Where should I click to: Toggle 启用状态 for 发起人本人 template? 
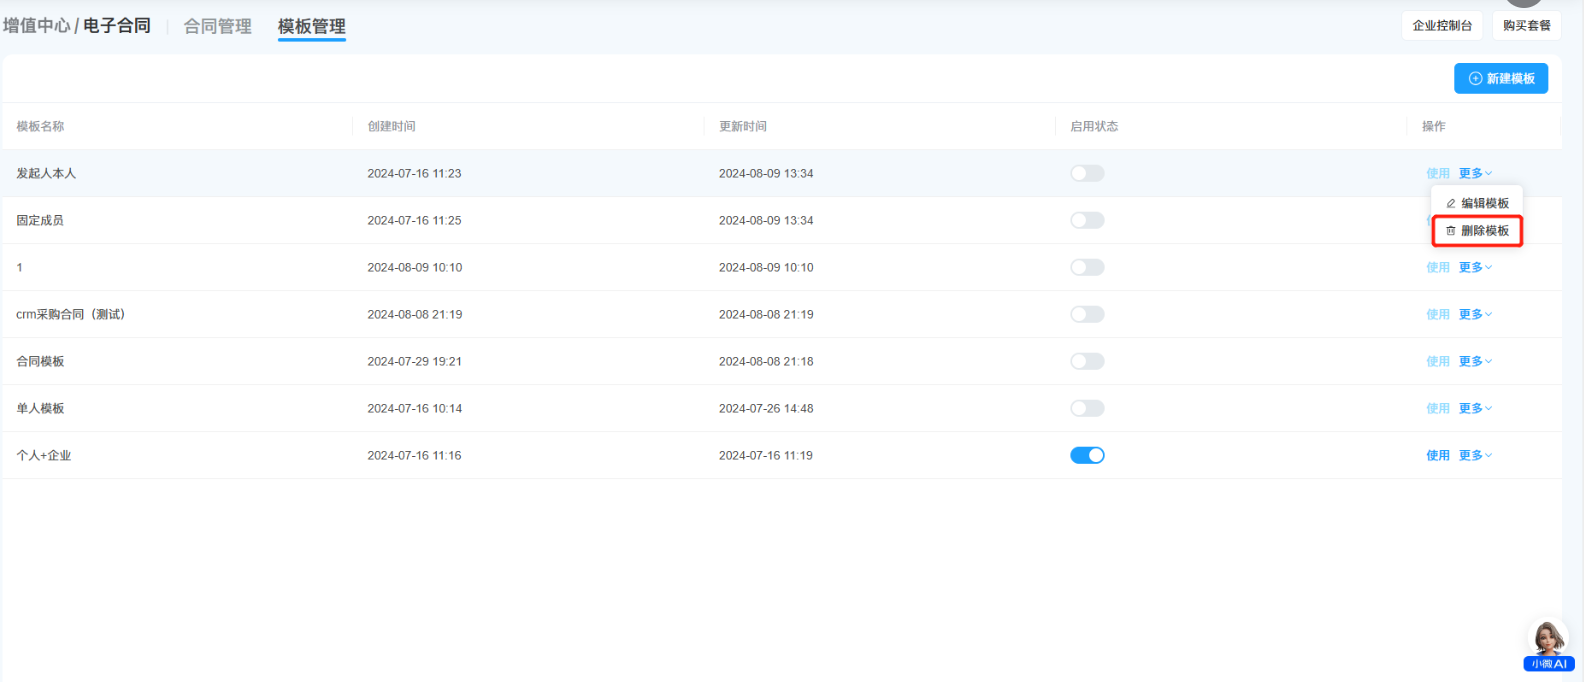pyautogui.click(x=1087, y=173)
